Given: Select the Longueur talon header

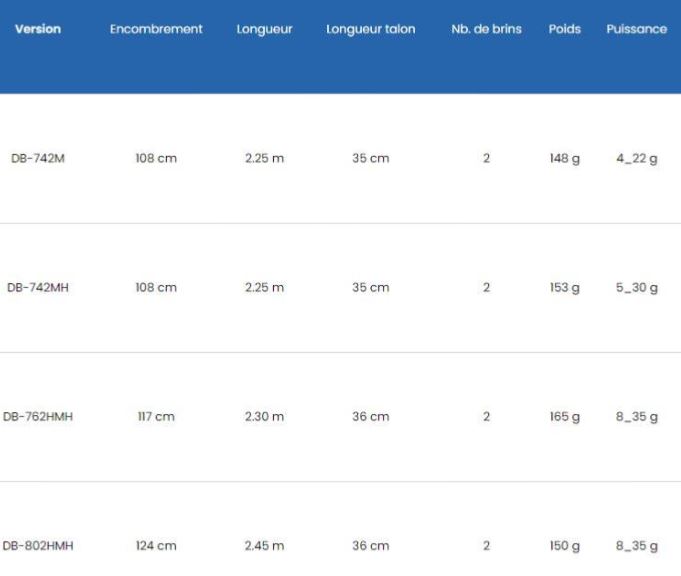Looking at the screenshot, I should (370, 30).
